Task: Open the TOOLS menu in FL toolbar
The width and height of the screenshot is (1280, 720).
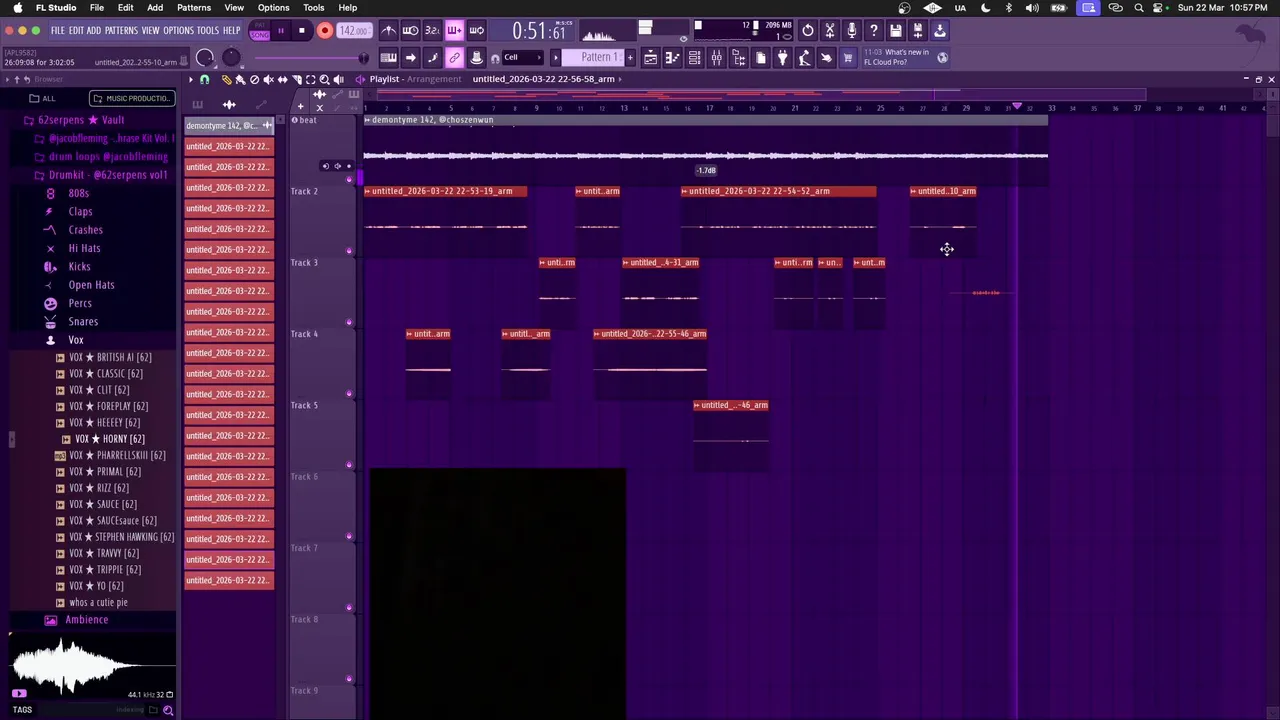Action: coord(207,30)
